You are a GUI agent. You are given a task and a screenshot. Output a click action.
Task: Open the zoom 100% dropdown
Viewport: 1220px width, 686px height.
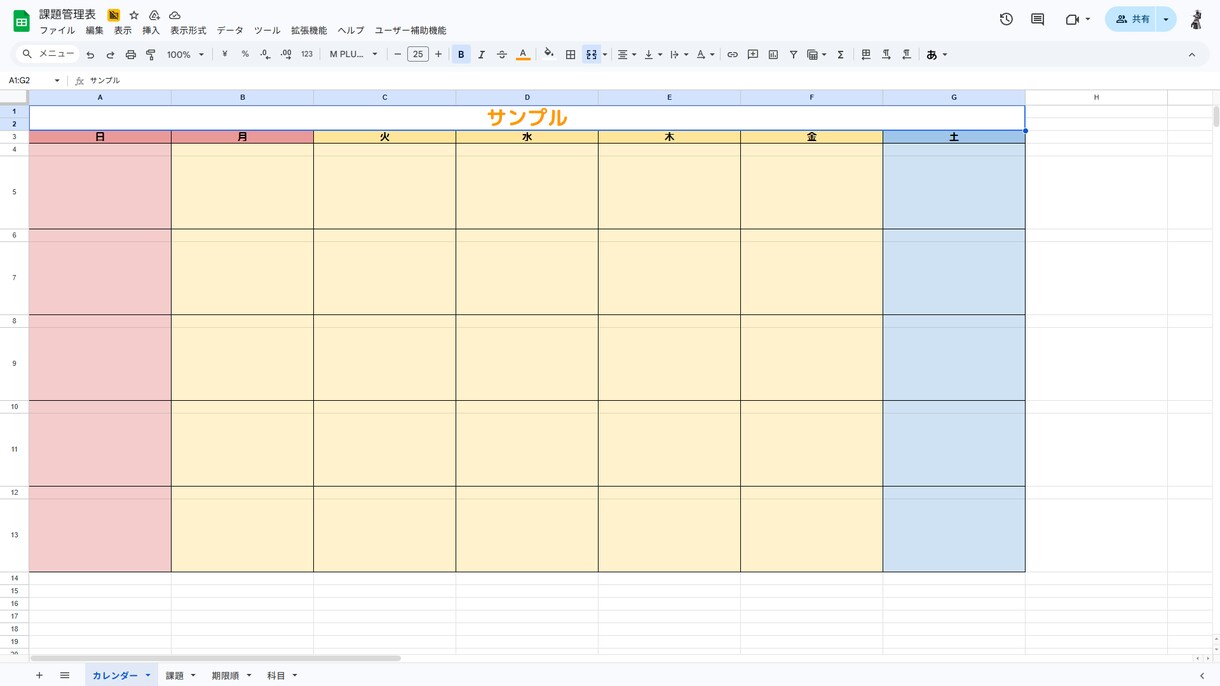pyautogui.click(x=185, y=55)
